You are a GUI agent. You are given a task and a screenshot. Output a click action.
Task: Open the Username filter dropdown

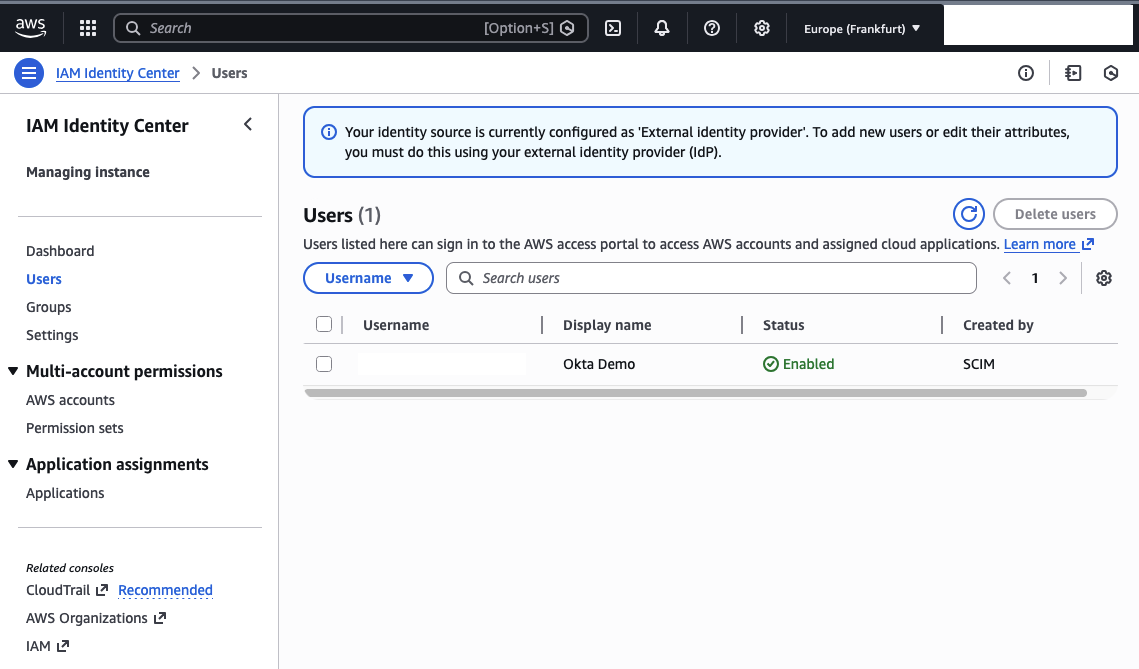pos(368,277)
